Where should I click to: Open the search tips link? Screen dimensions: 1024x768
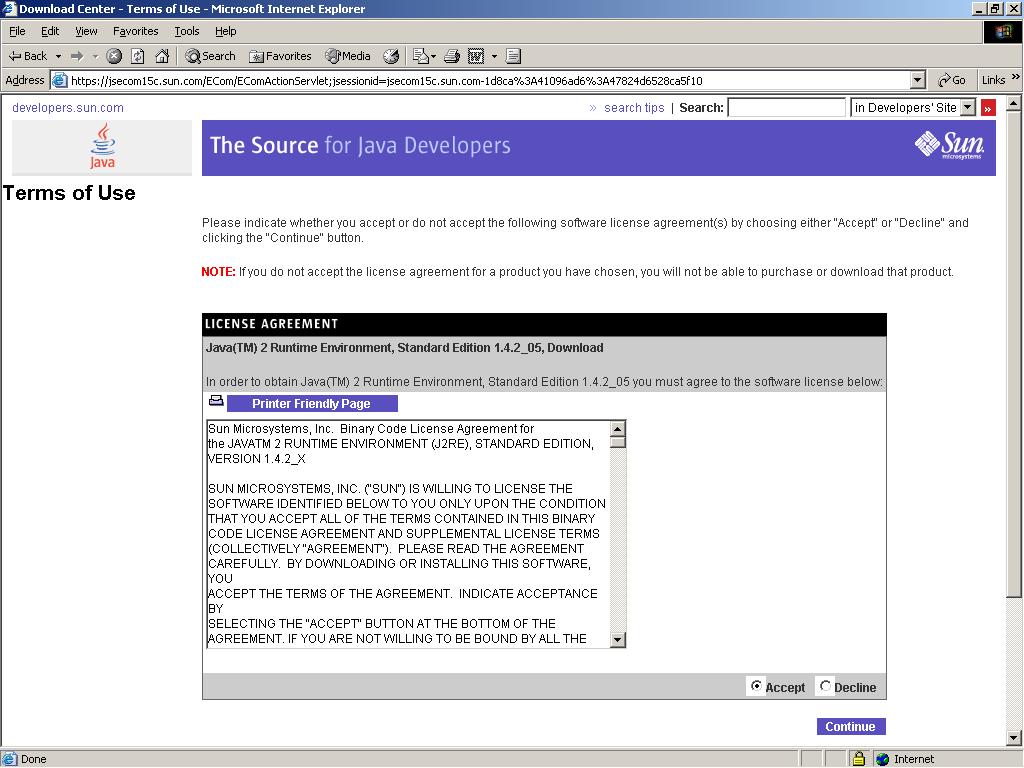pos(634,108)
